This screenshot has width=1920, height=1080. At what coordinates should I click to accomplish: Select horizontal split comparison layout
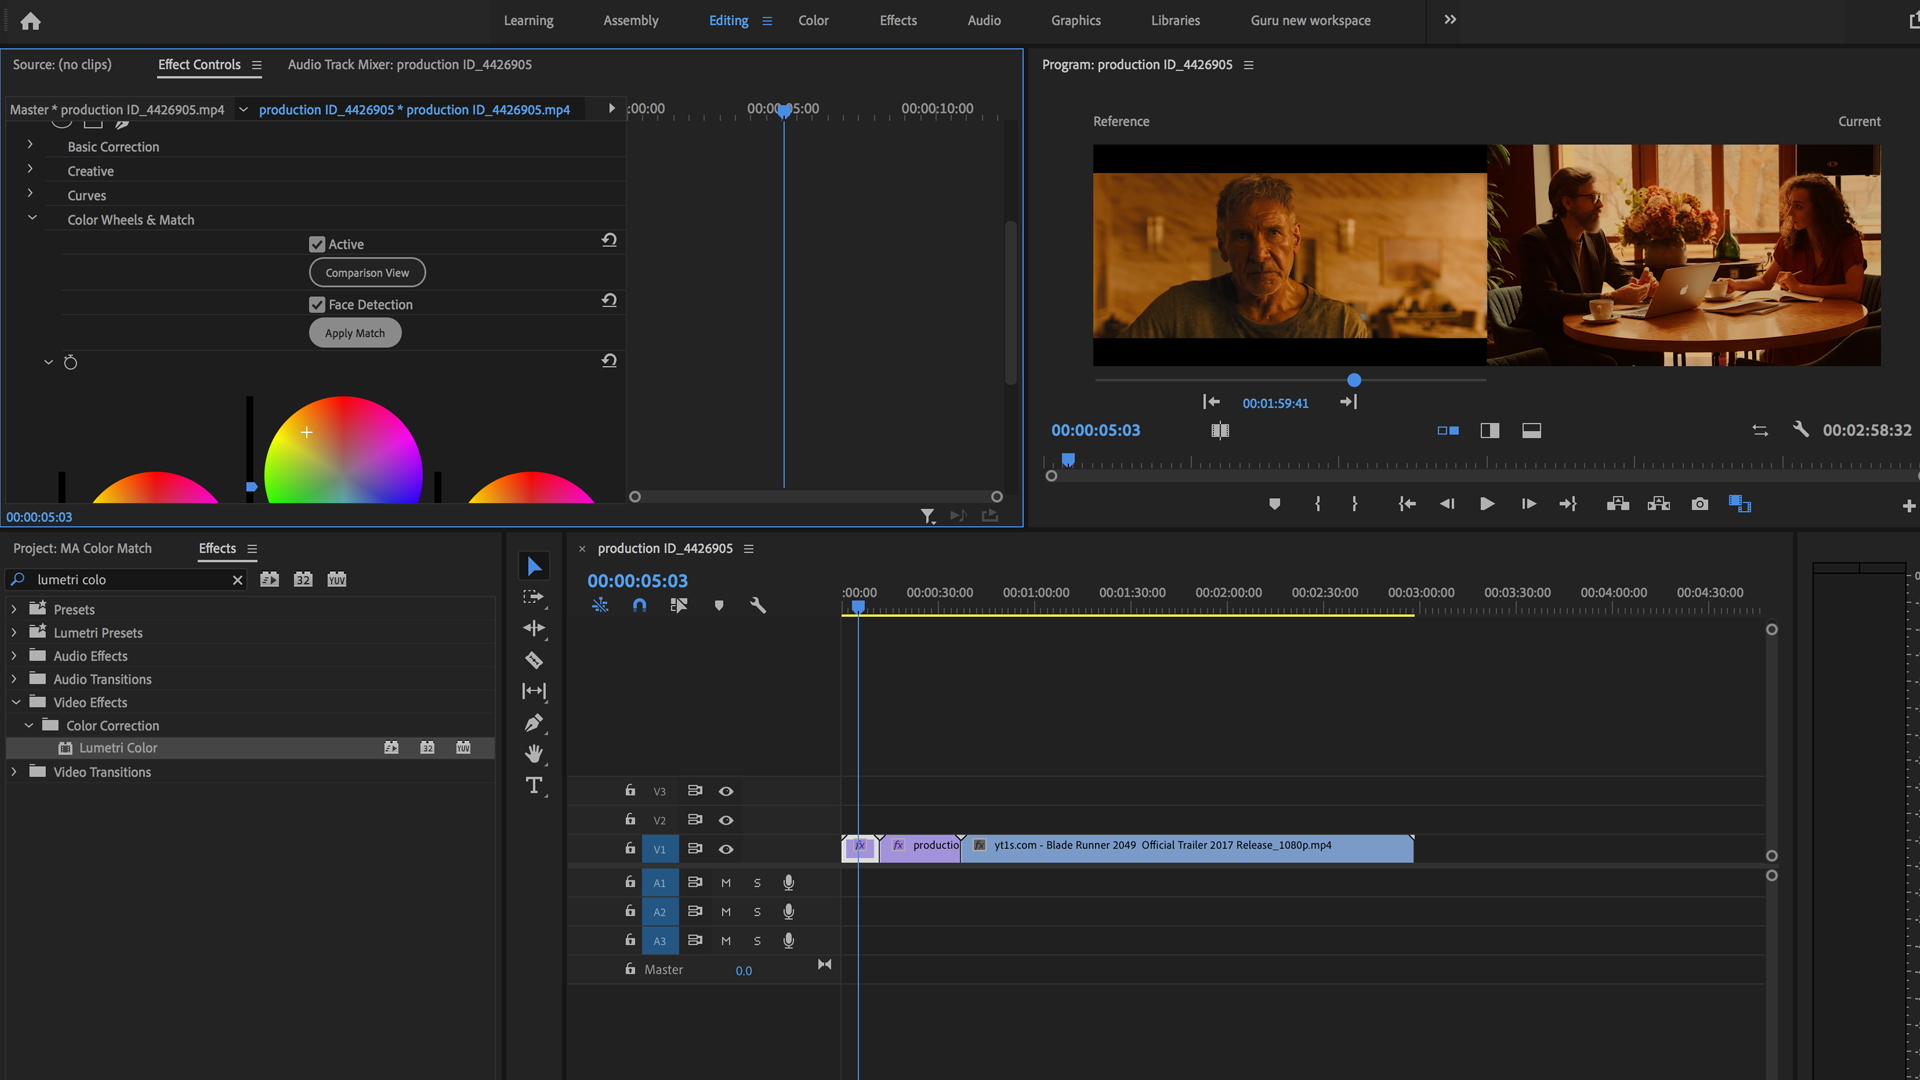tap(1532, 430)
